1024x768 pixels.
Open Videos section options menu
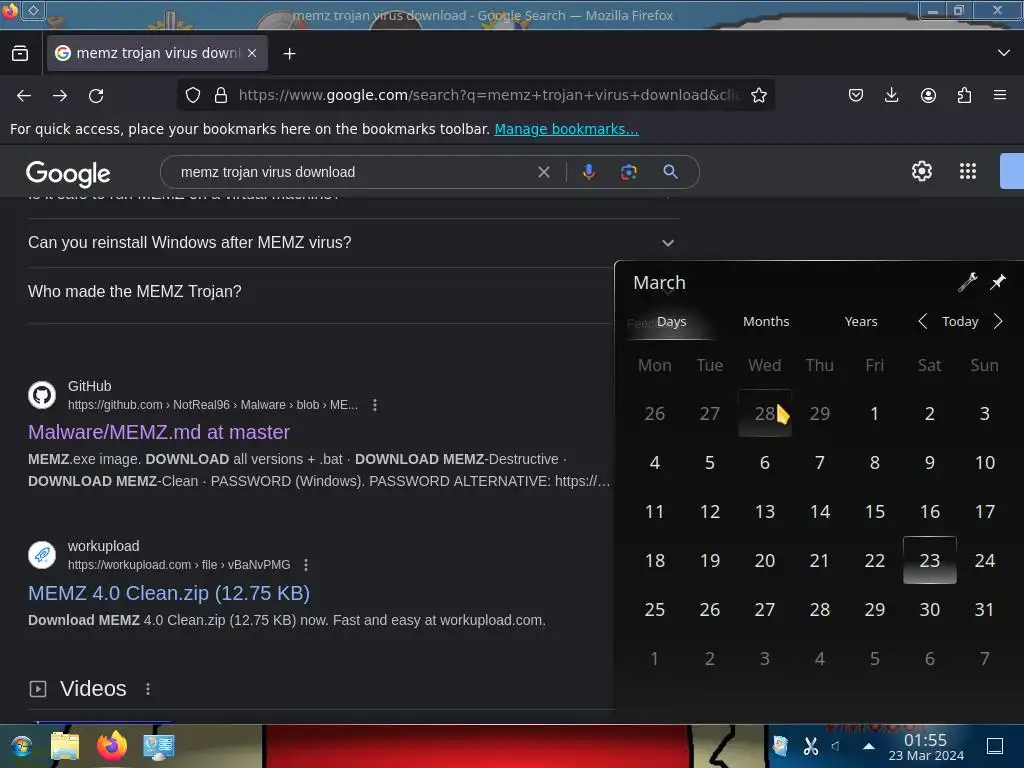148,688
